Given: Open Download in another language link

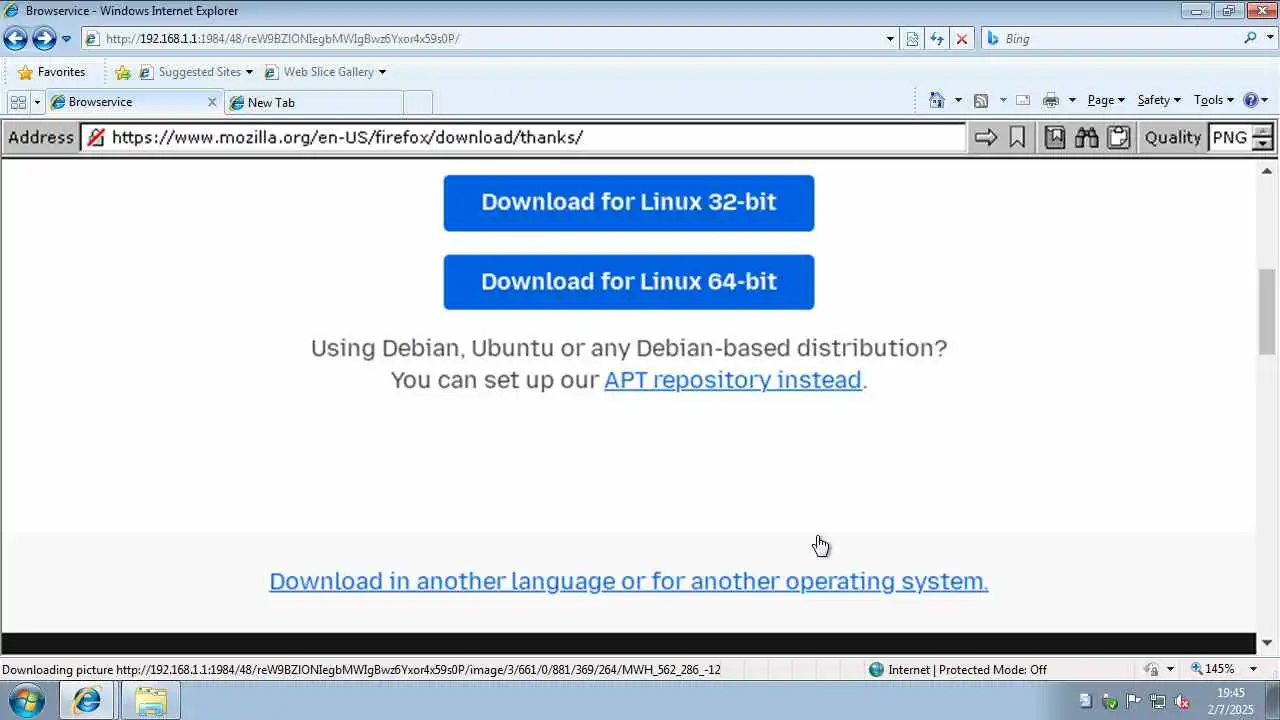Looking at the screenshot, I should [x=629, y=581].
